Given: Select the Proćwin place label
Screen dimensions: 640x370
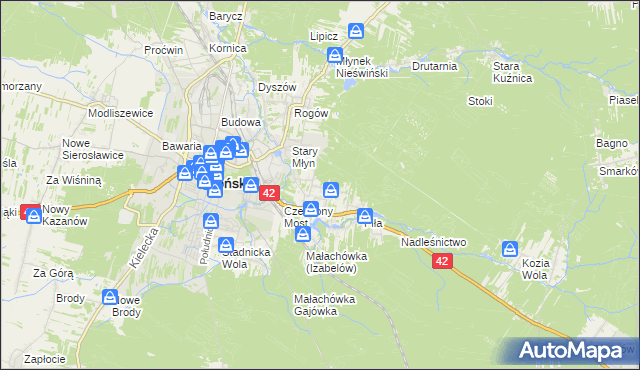Looking at the screenshot, I should click(x=164, y=50).
